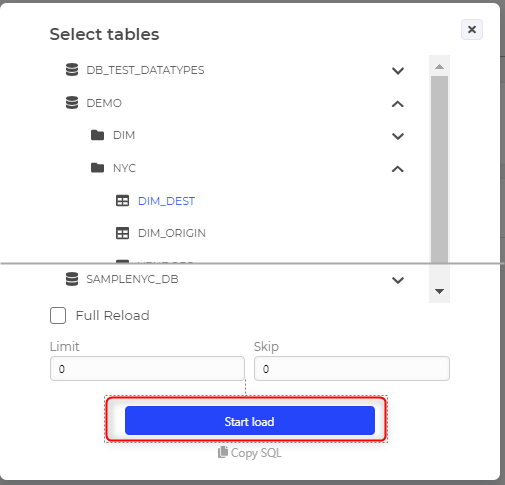Collapse the NYC schema chevron

(398, 169)
